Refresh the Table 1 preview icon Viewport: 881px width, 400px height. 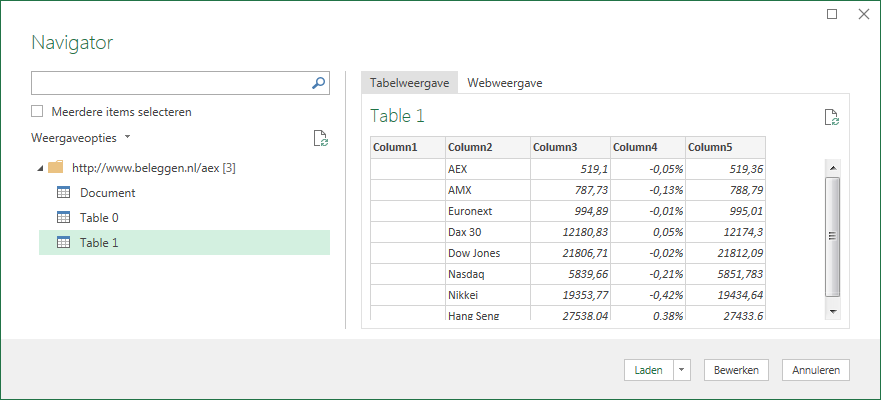tap(831, 118)
